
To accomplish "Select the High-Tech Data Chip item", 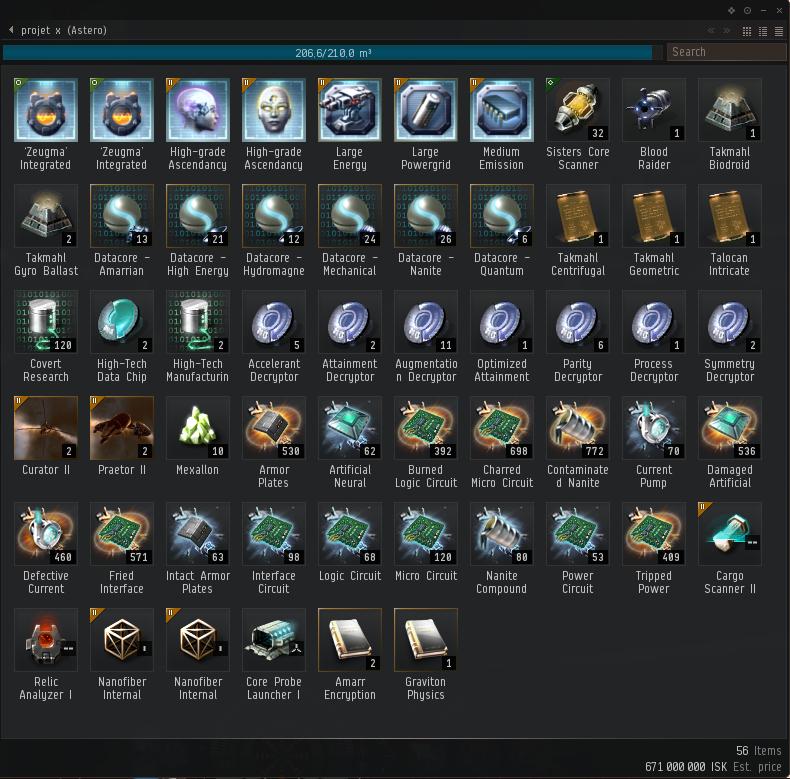I will pos(121,321).
